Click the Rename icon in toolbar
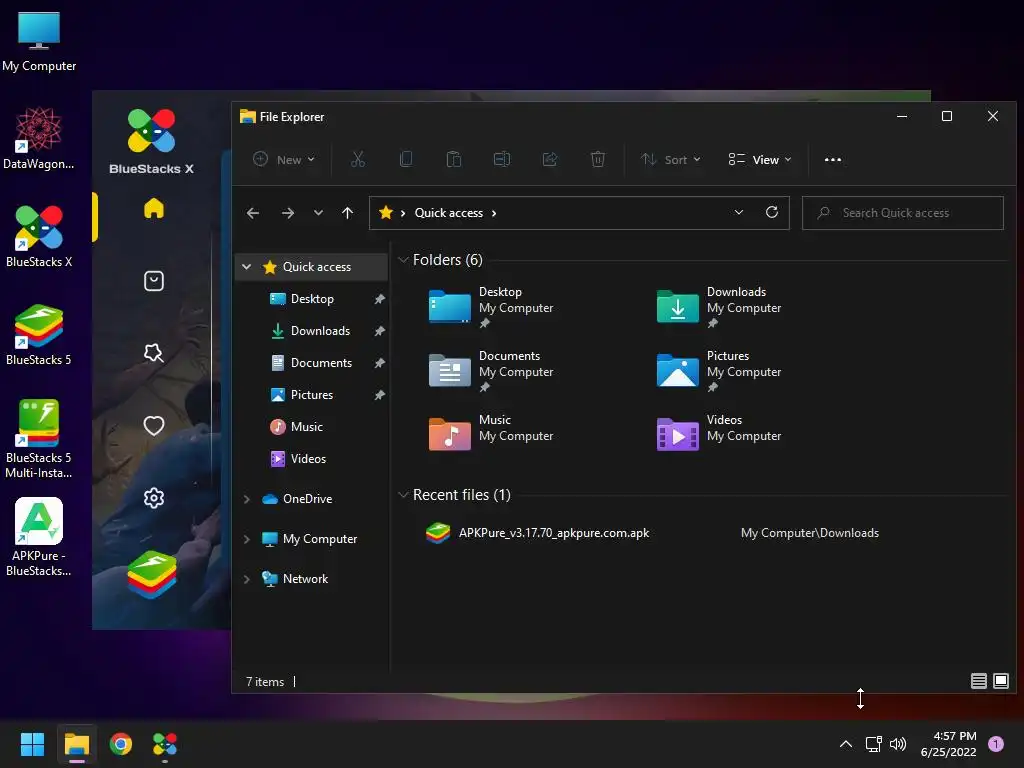1024x768 pixels. pos(502,159)
